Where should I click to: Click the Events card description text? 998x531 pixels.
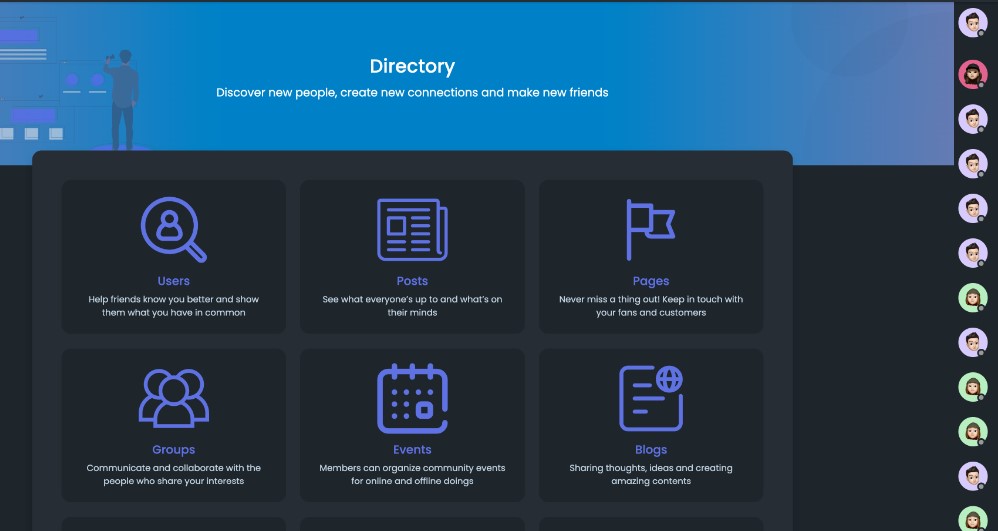click(x=412, y=474)
